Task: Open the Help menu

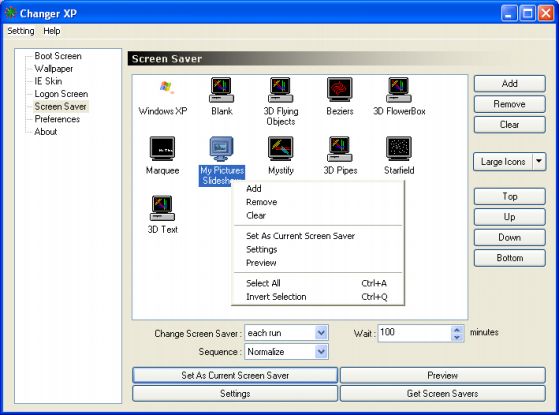Action: click(x=52, y=31)
